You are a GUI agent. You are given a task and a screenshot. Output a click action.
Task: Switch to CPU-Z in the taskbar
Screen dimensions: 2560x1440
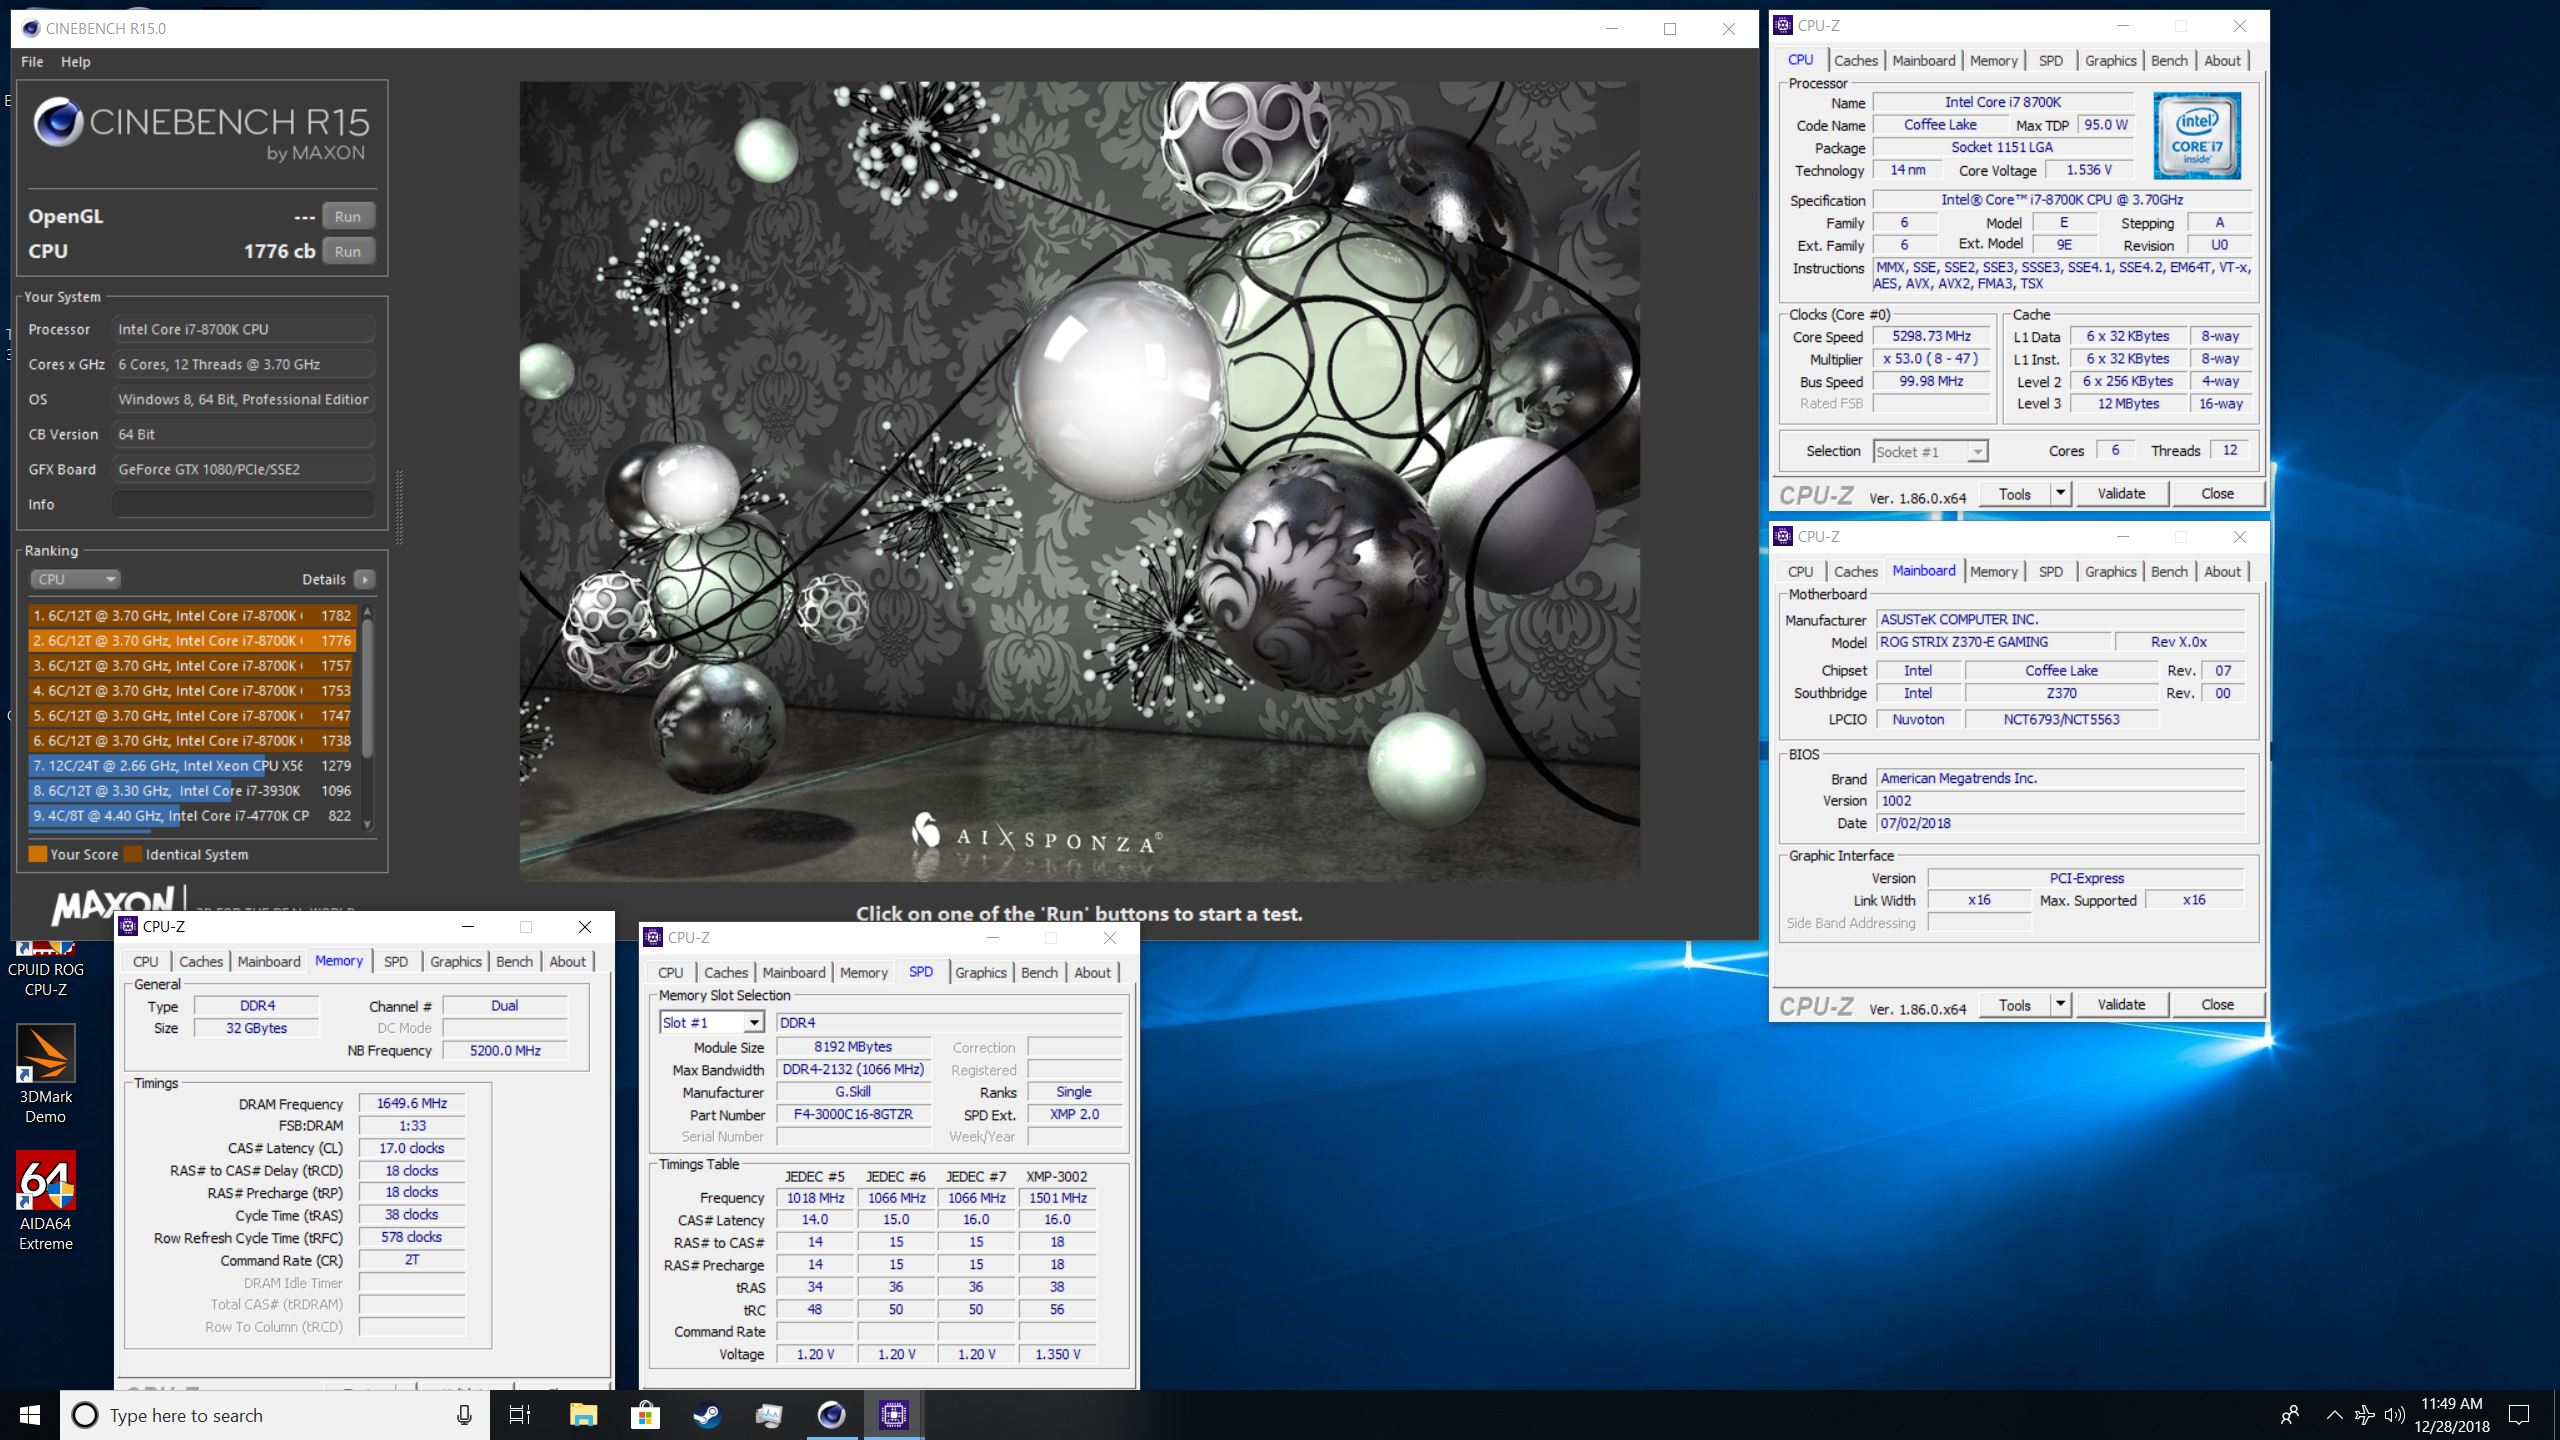(x=893, y=1415)
